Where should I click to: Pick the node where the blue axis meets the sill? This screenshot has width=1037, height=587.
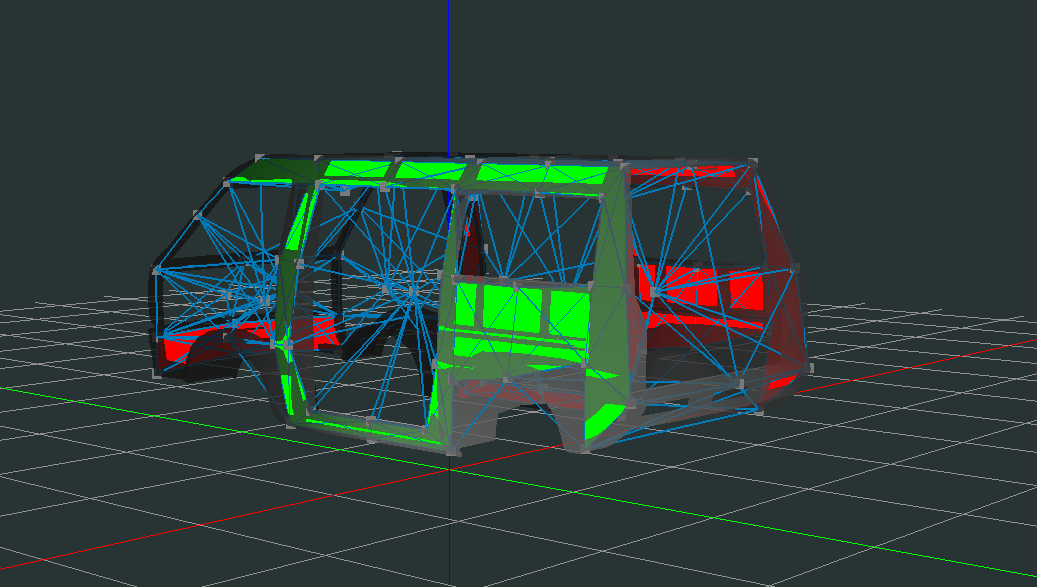(451, 453)
